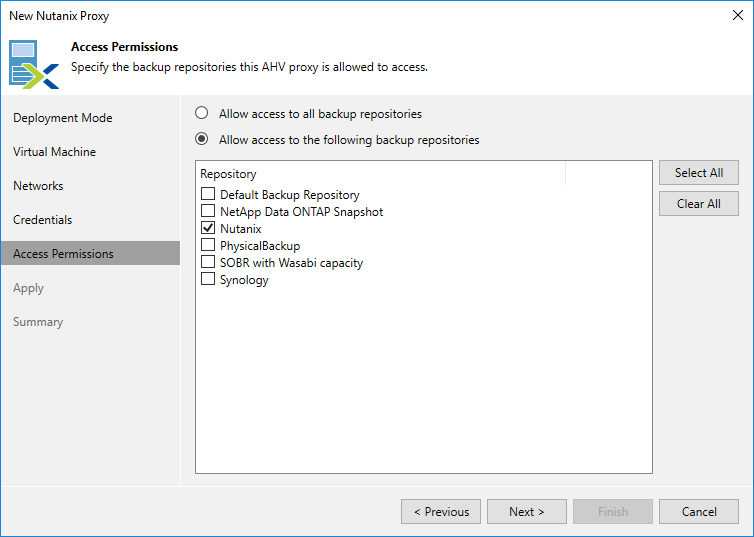
Task: Check the NetApp Data ONTAP Snapshot checkbox
Action: point(208,211)
